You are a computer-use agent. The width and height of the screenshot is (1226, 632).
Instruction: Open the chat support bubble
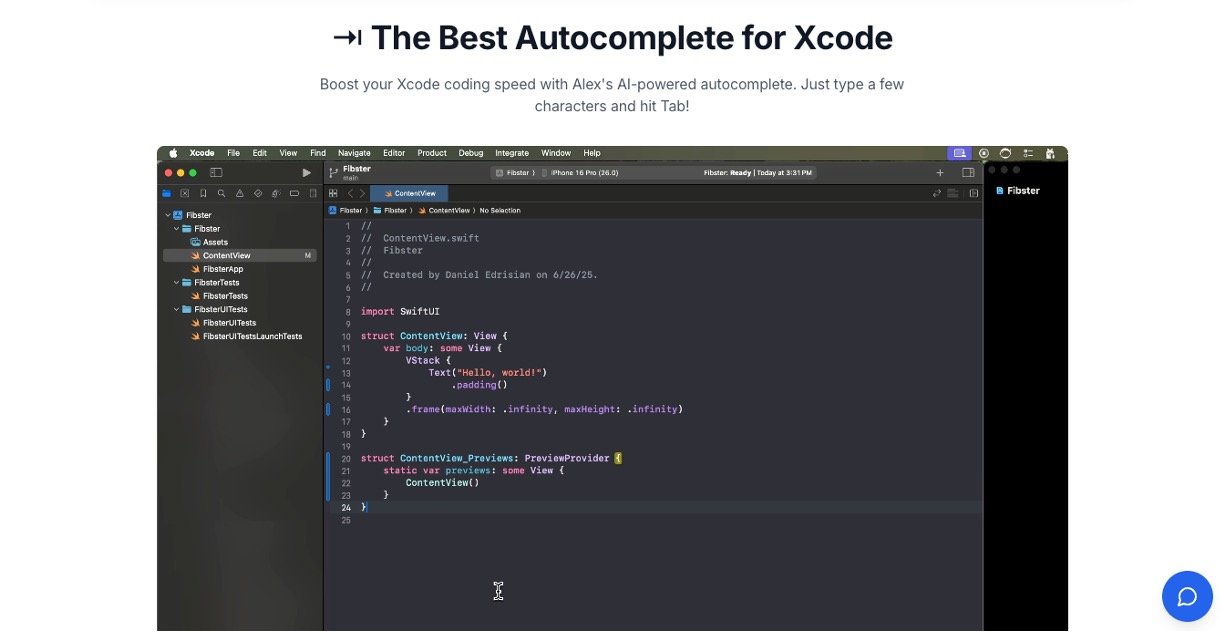pos(1187,597)
